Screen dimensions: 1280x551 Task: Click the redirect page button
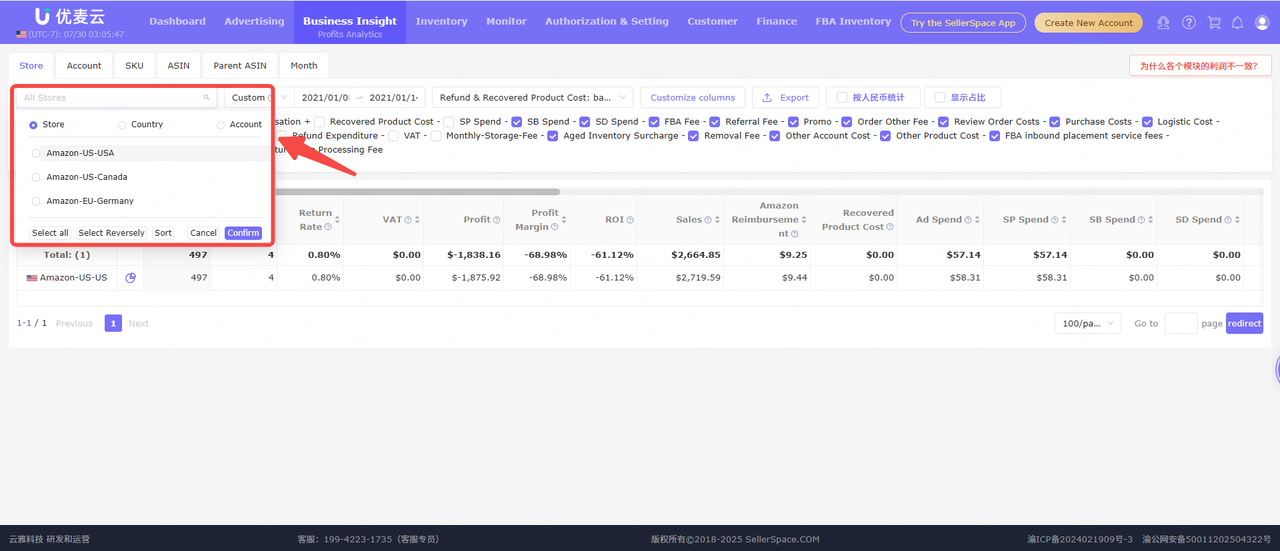point(1245,324)
